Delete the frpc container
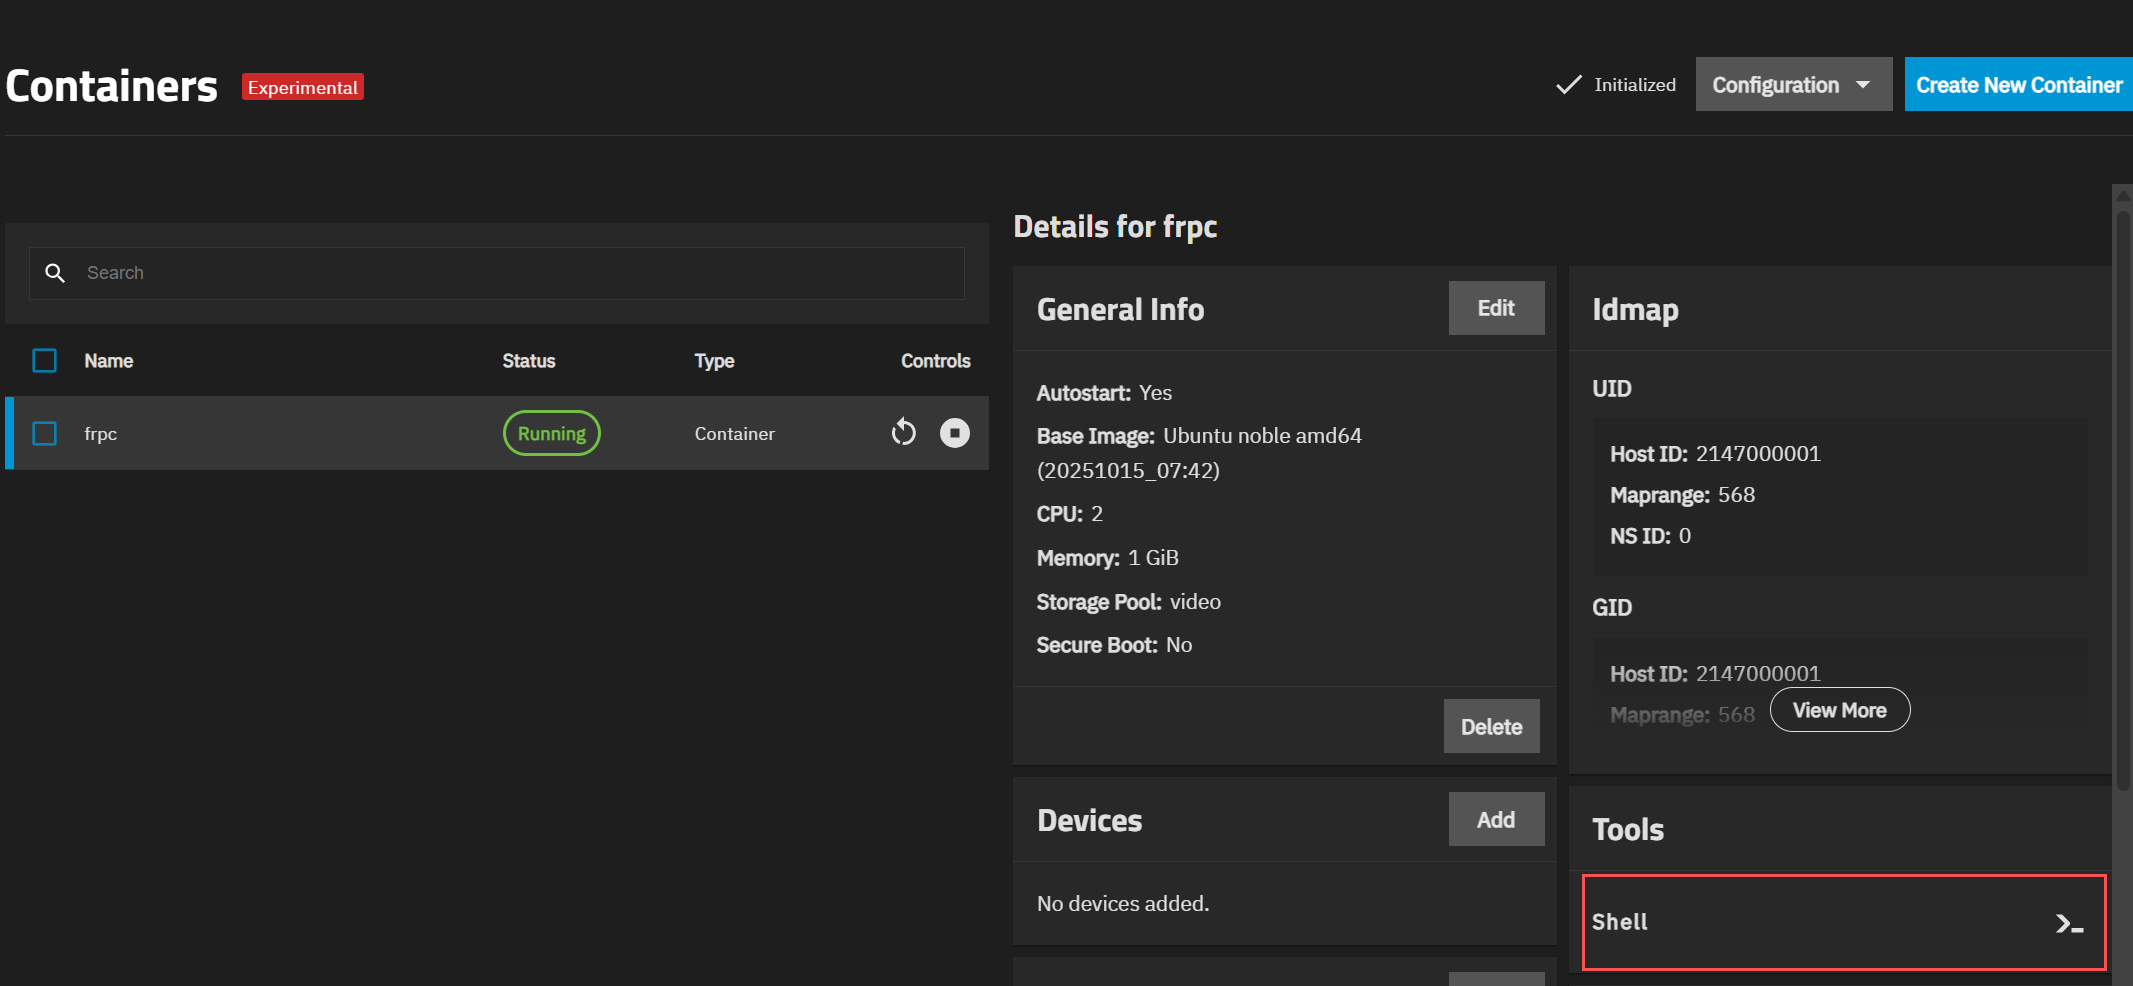 pos(1490,727)
